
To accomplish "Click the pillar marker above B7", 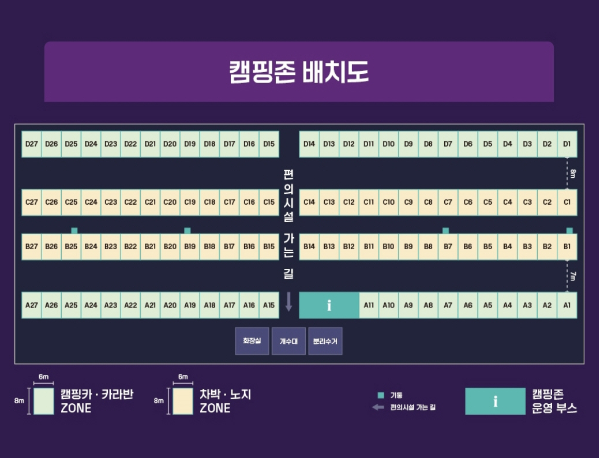I will tap(445, 230).
